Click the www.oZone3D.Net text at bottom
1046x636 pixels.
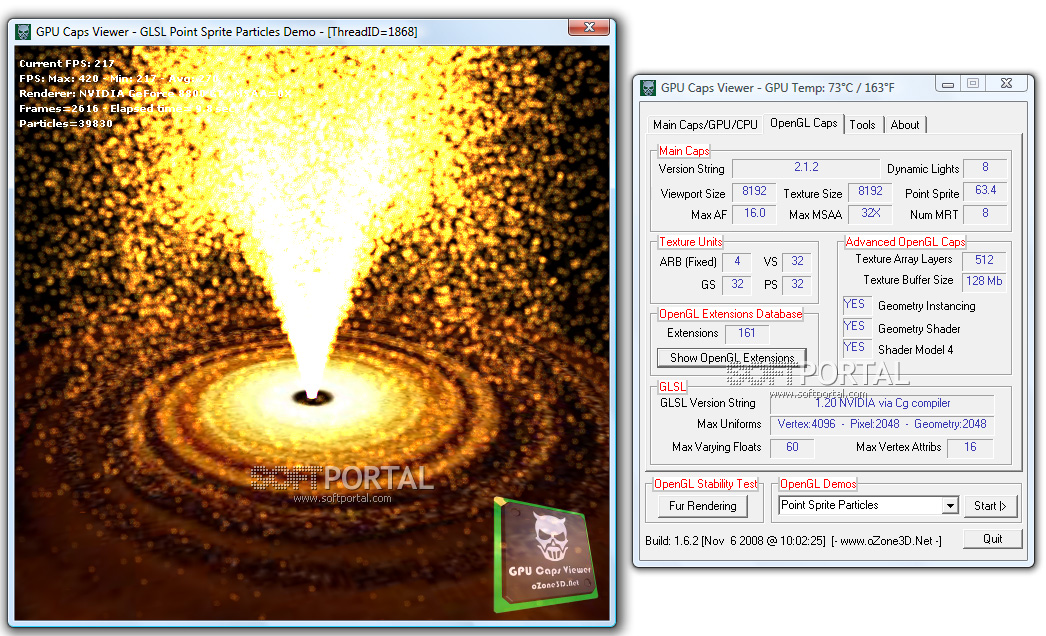click(x=886, y=541)
